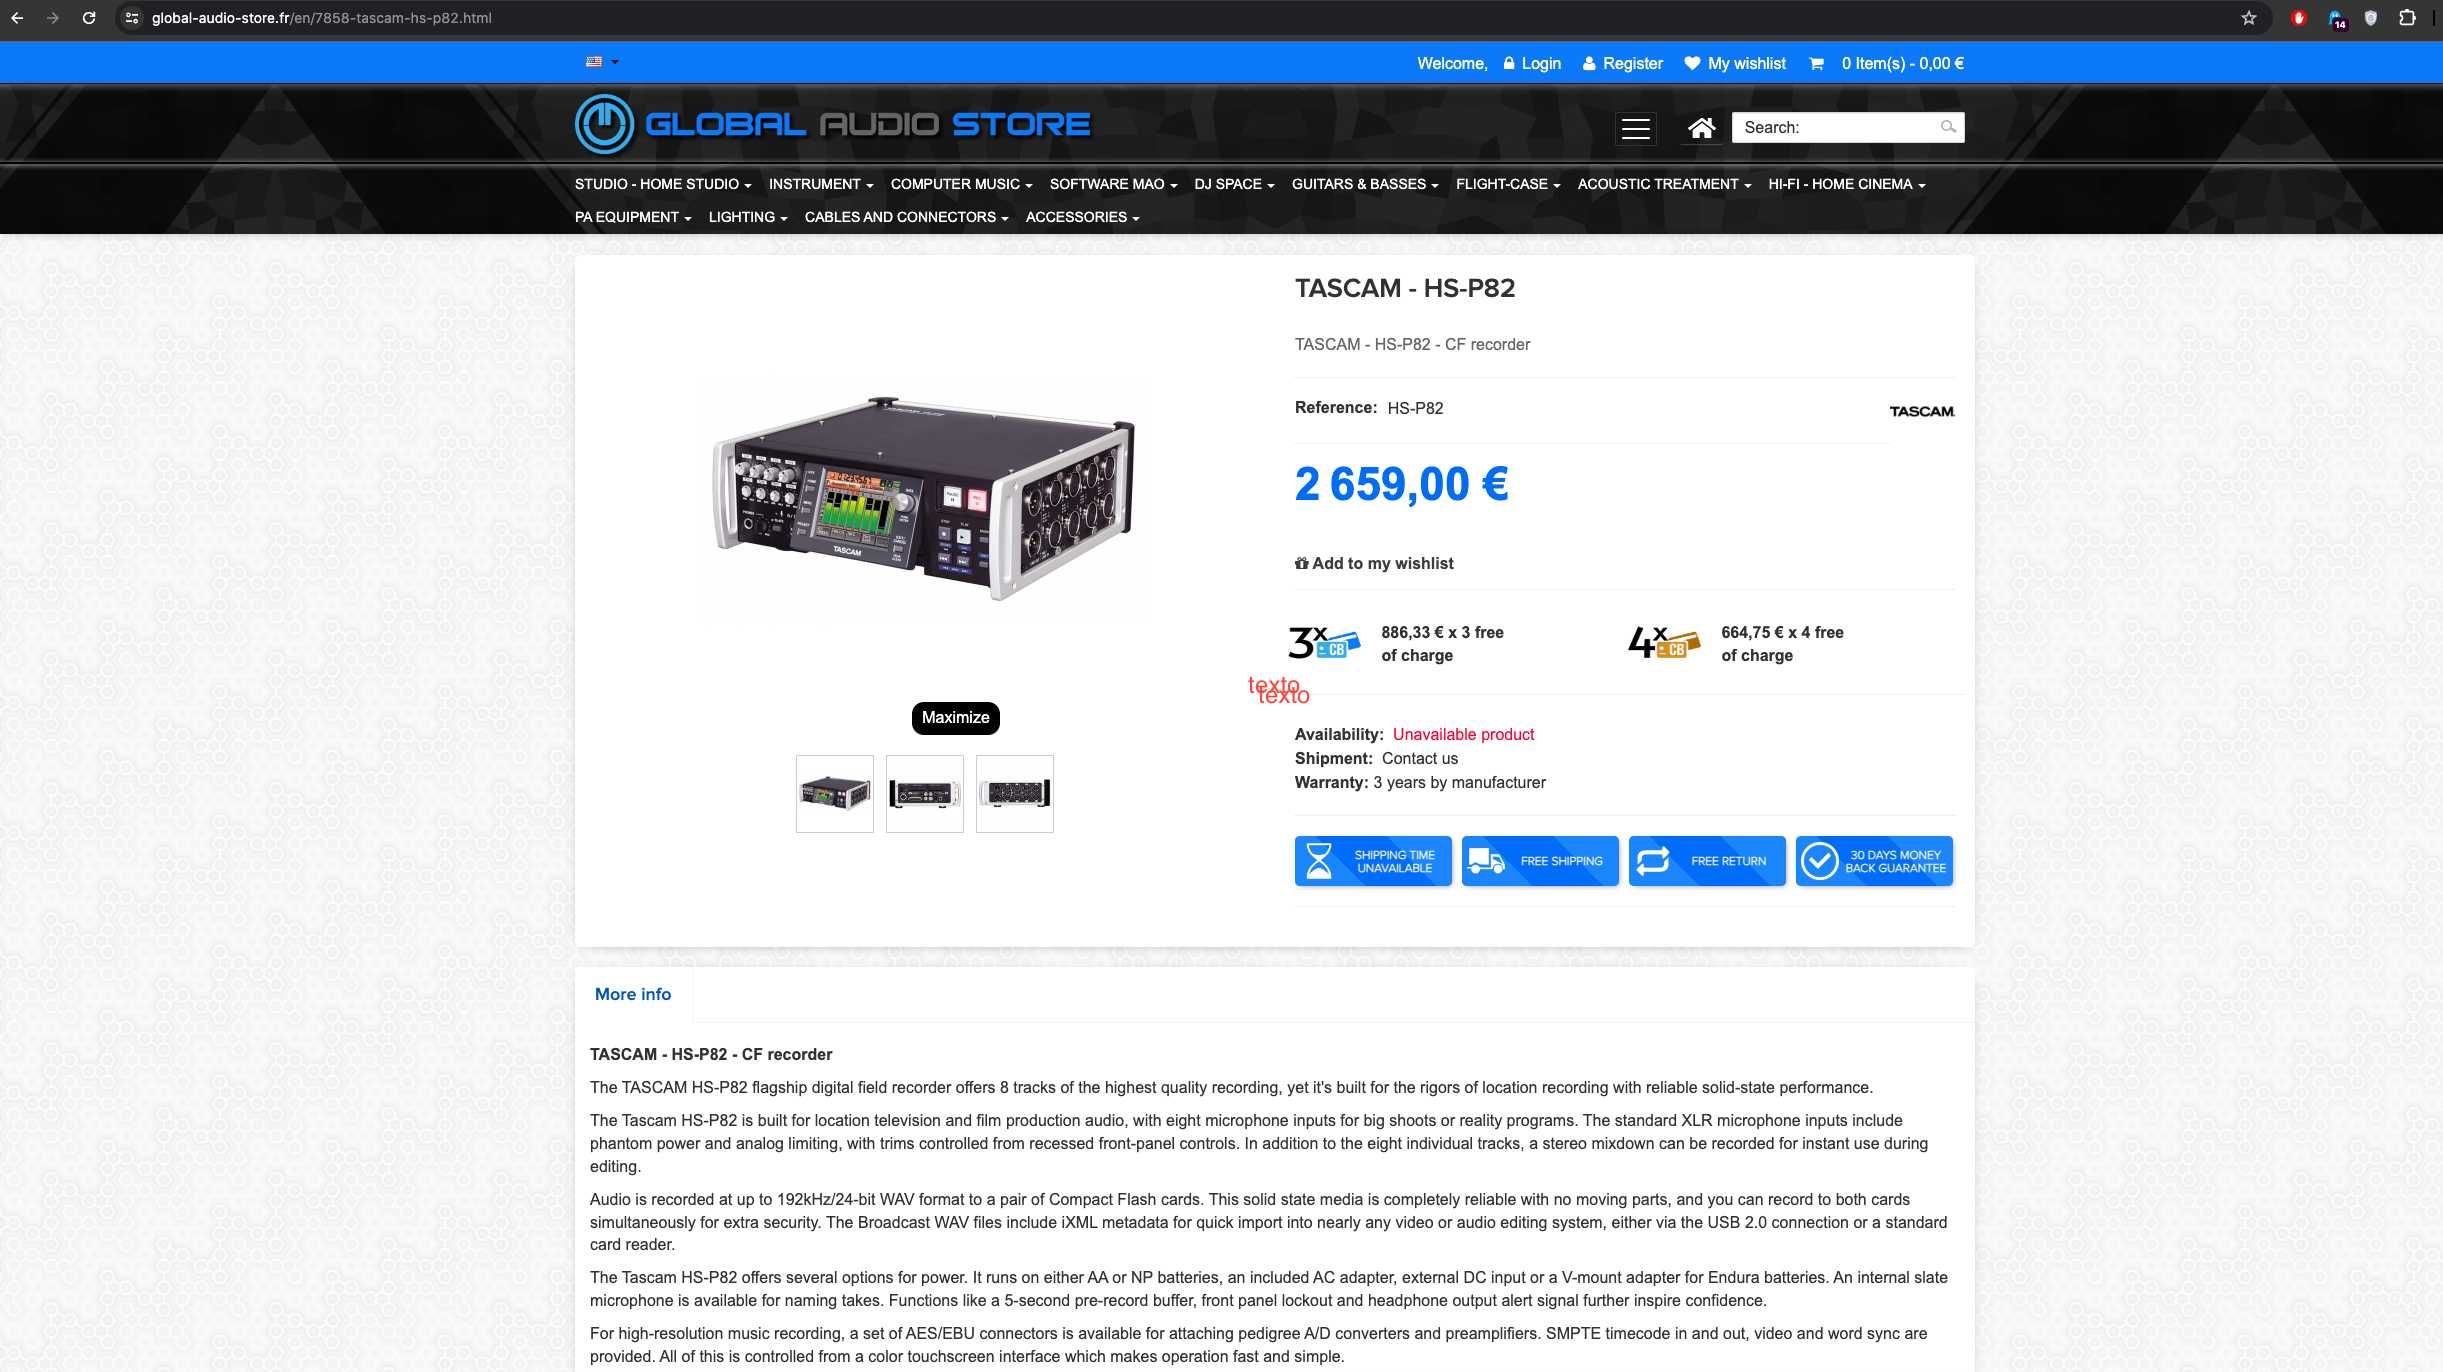Click the 3x CB payment icon
This screenshot has height=1372, width=2443.
click(x=1324, y=643)
